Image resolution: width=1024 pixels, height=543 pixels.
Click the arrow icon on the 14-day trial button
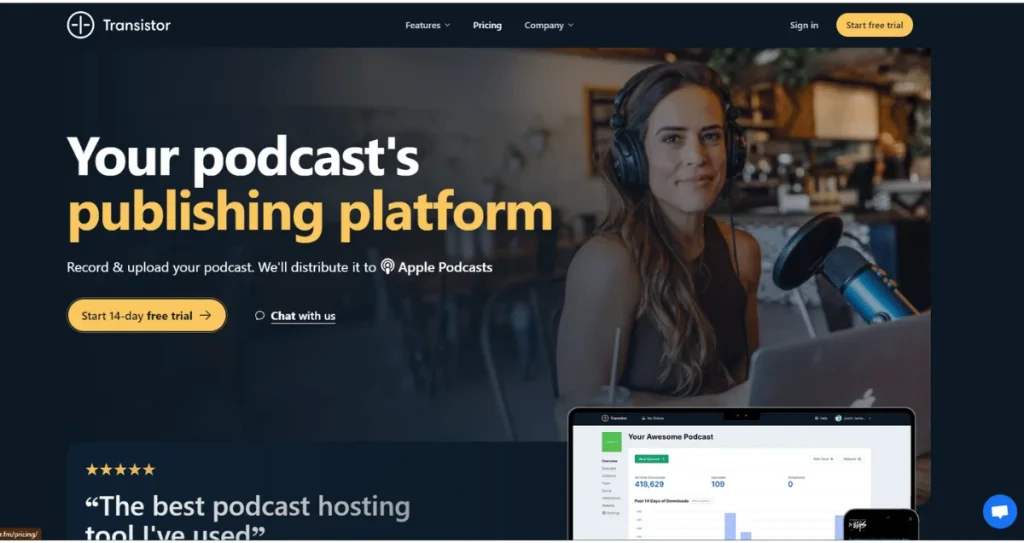206,316
